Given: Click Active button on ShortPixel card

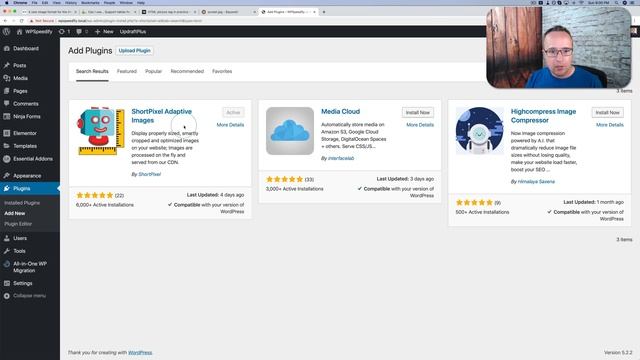Looking at the screenshot, I should click(233, 112).
